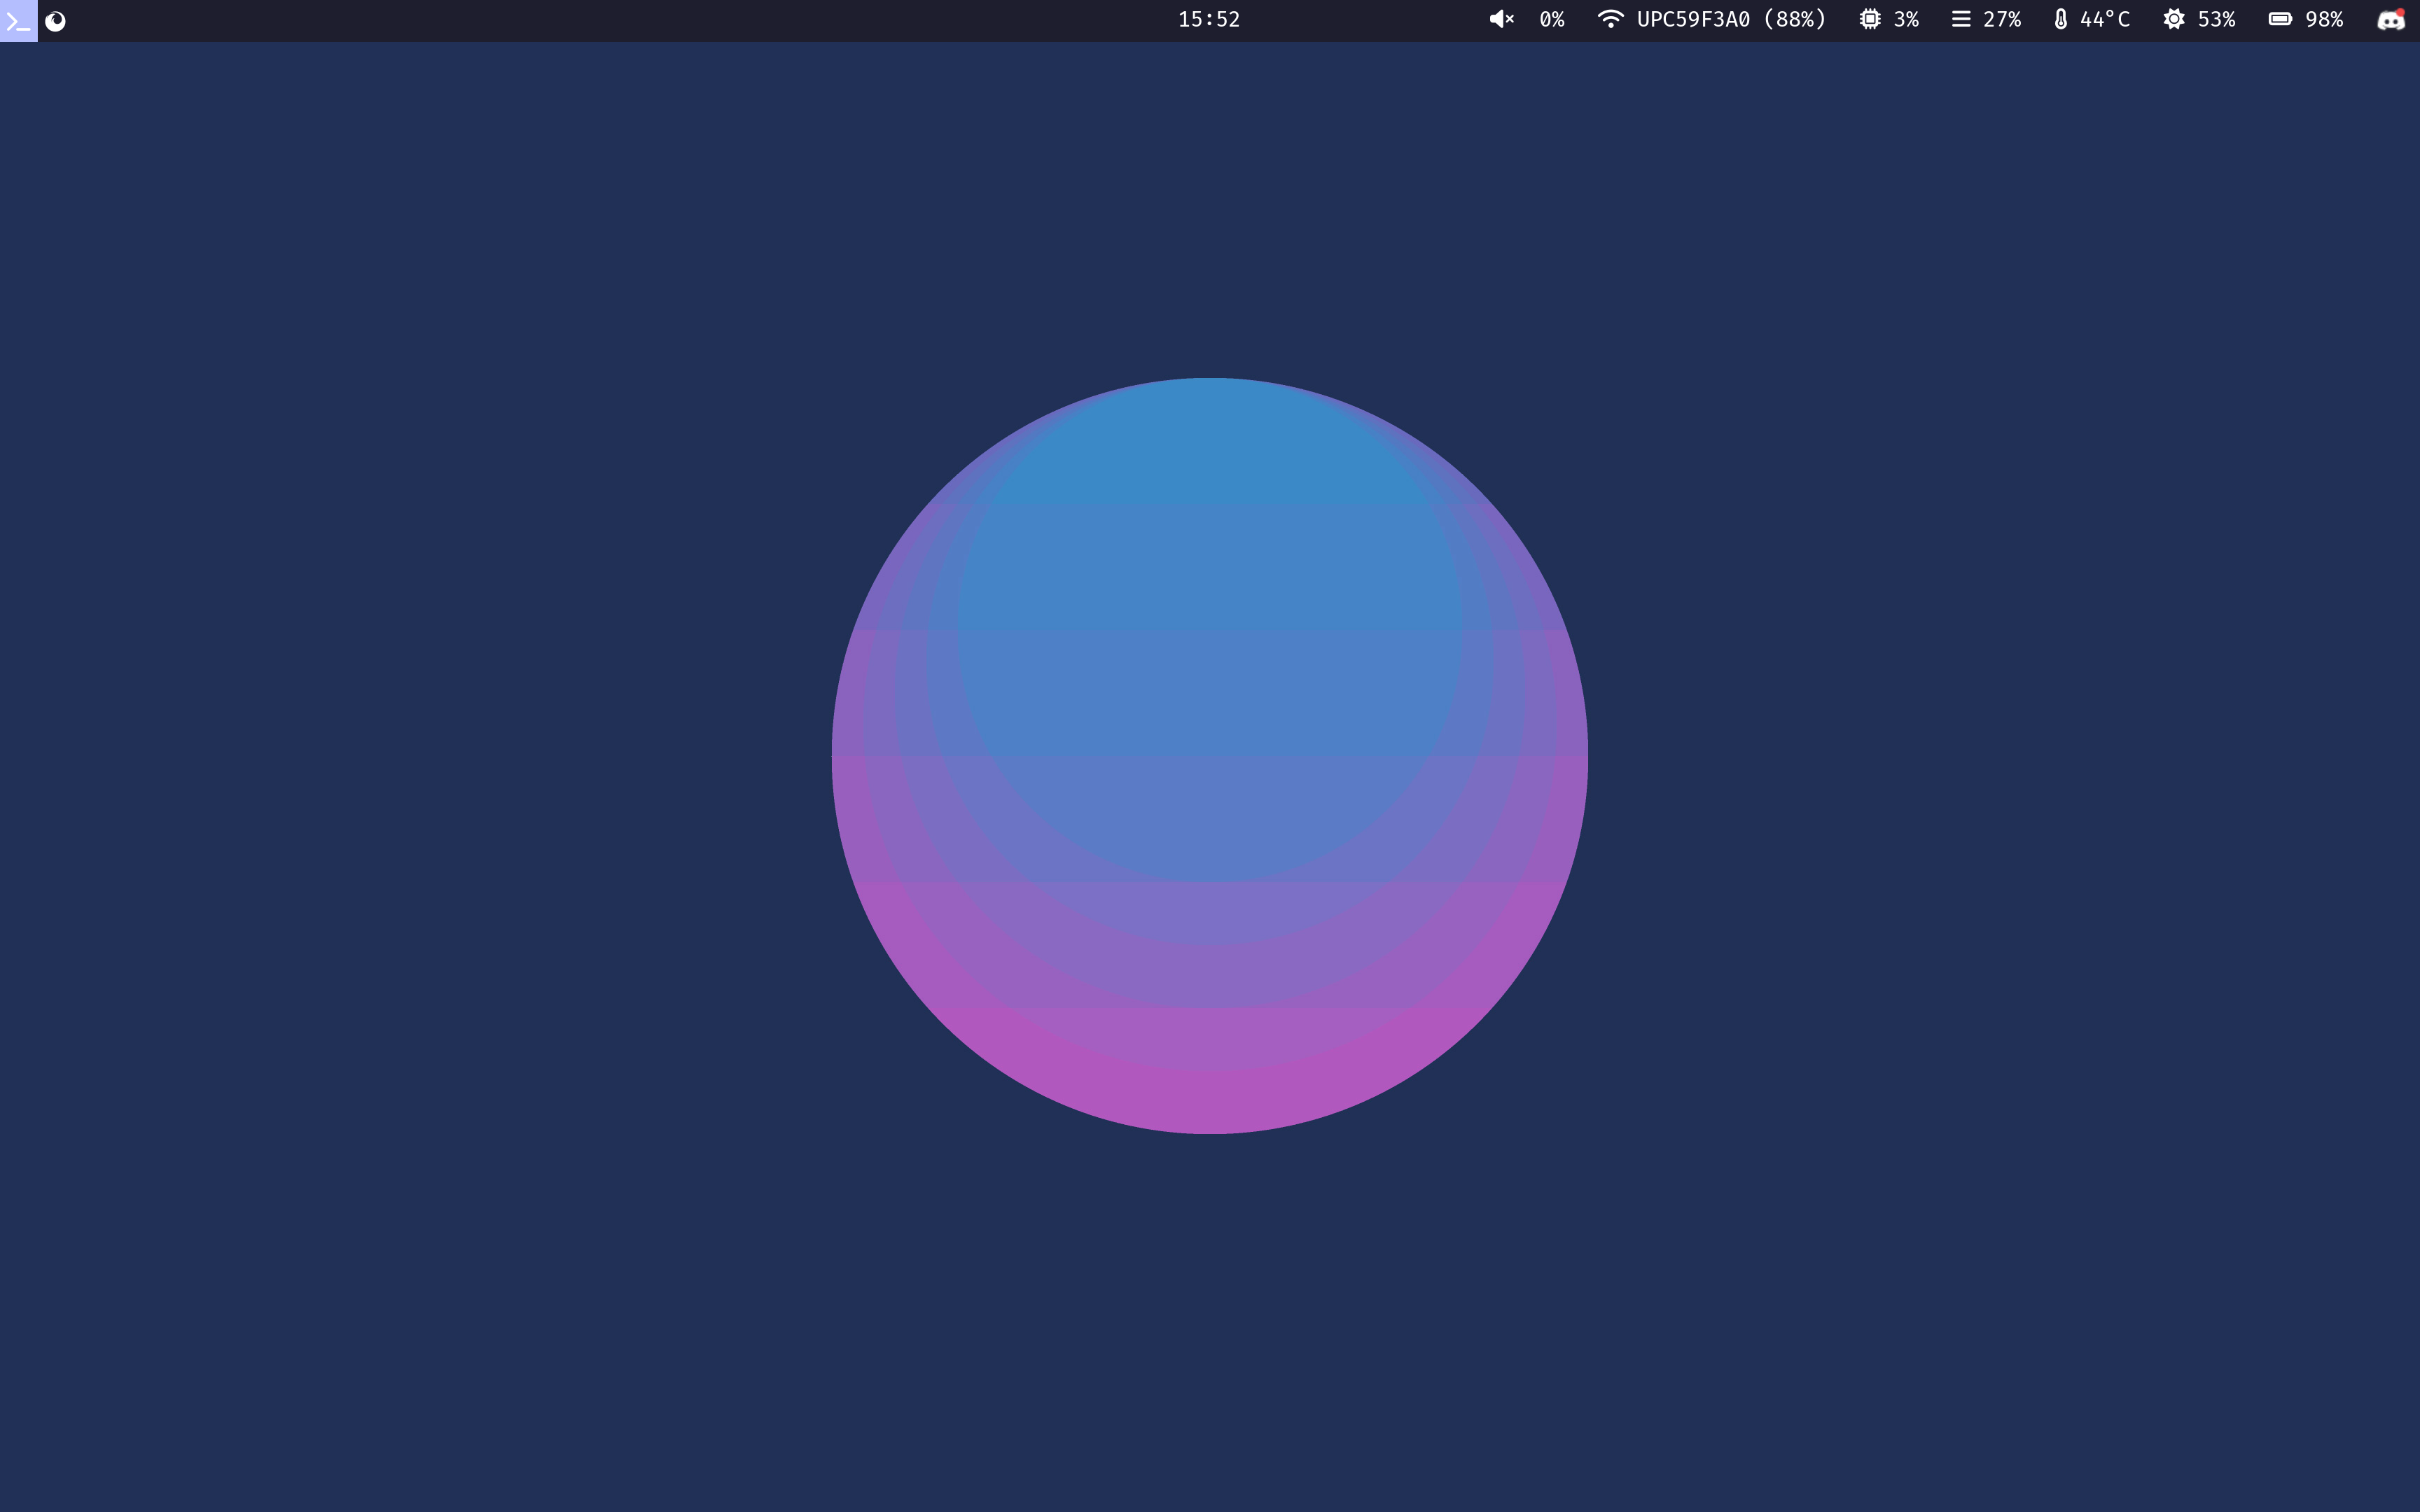The image size is (2420, 1512).
Task: Click the settings gear icon
Action: [2173, 19]
